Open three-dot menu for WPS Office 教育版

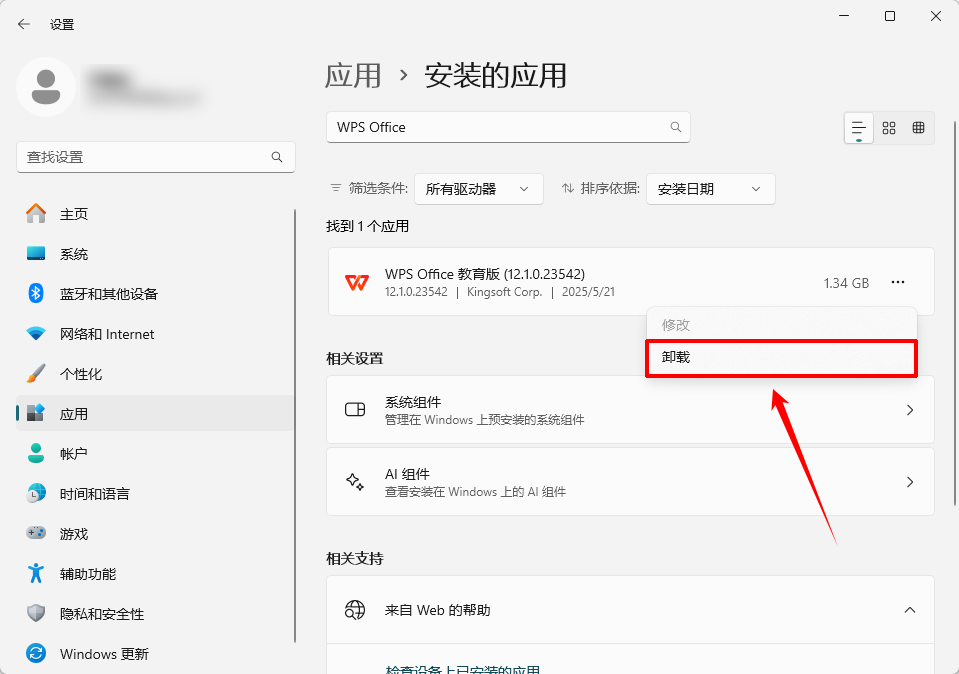pyautogui.click(x=898, y=282)
